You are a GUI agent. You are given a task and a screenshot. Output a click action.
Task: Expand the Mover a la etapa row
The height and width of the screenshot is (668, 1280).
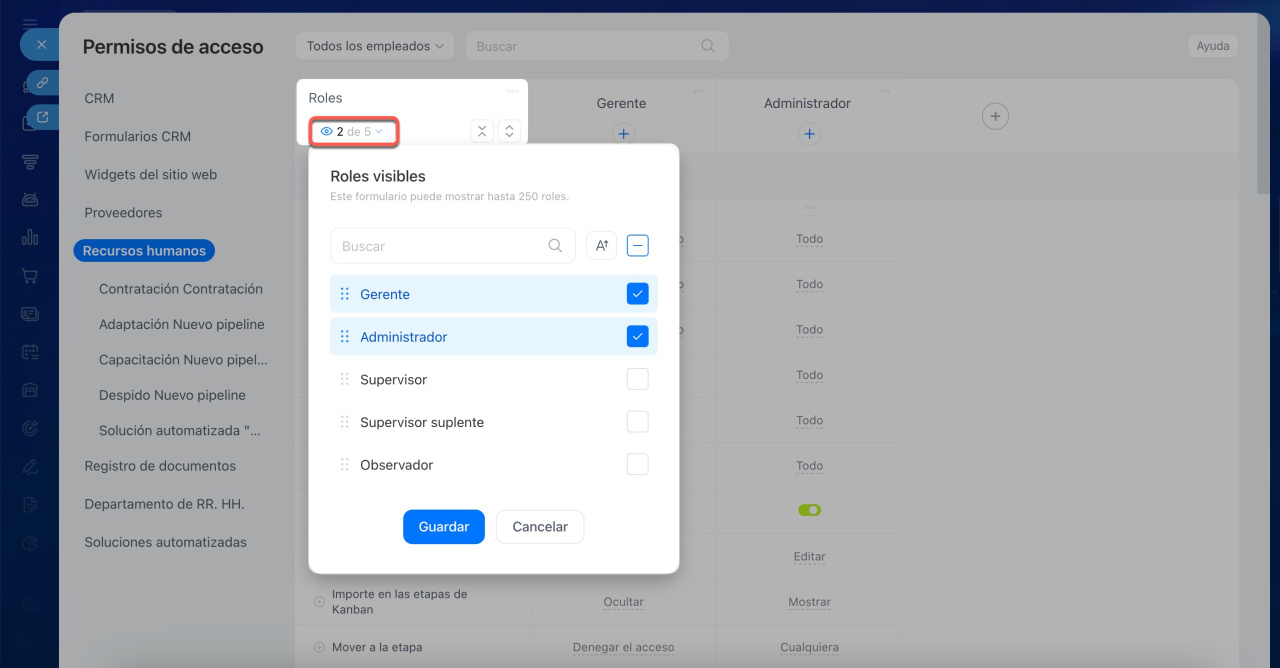tap(319, 647)
